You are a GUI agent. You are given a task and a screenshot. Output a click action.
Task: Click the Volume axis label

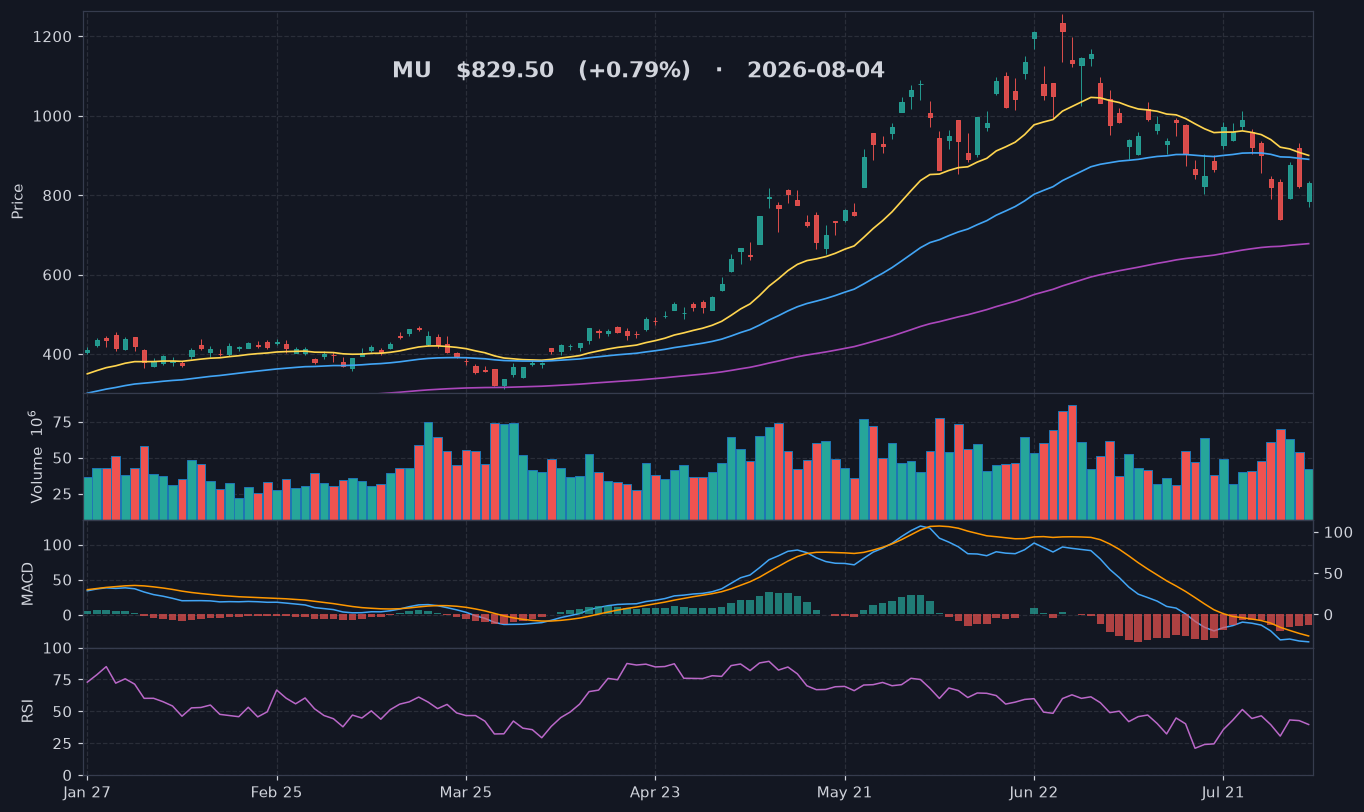pos(36,456)
